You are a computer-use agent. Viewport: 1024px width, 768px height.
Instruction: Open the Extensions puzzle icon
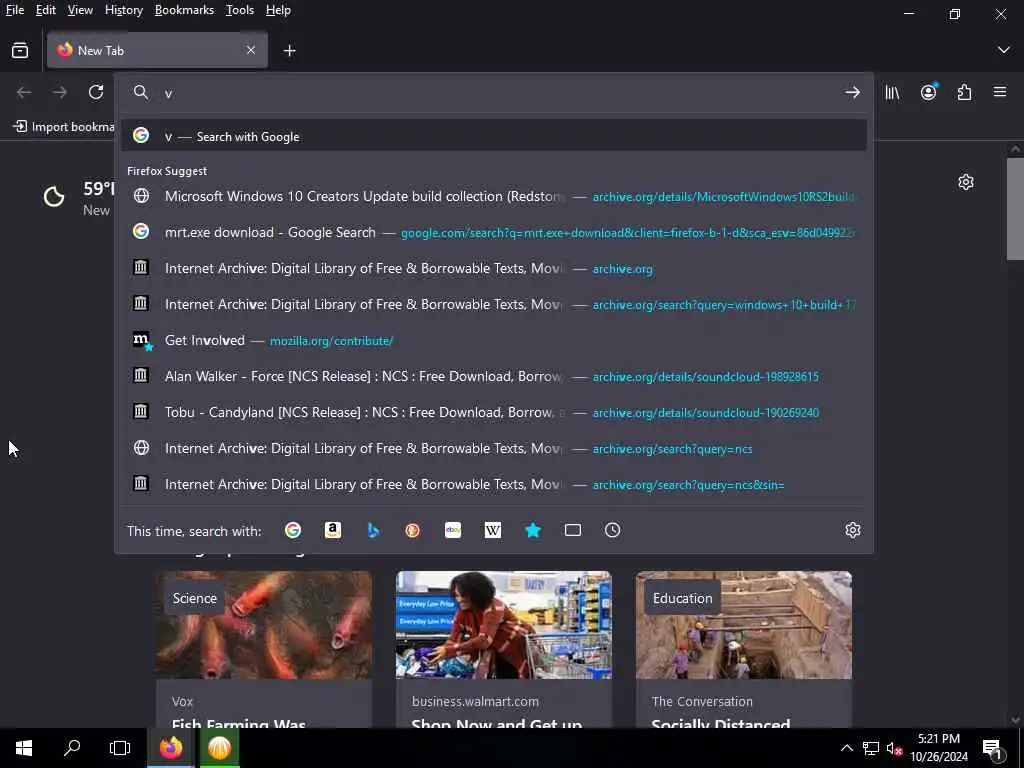964,92
